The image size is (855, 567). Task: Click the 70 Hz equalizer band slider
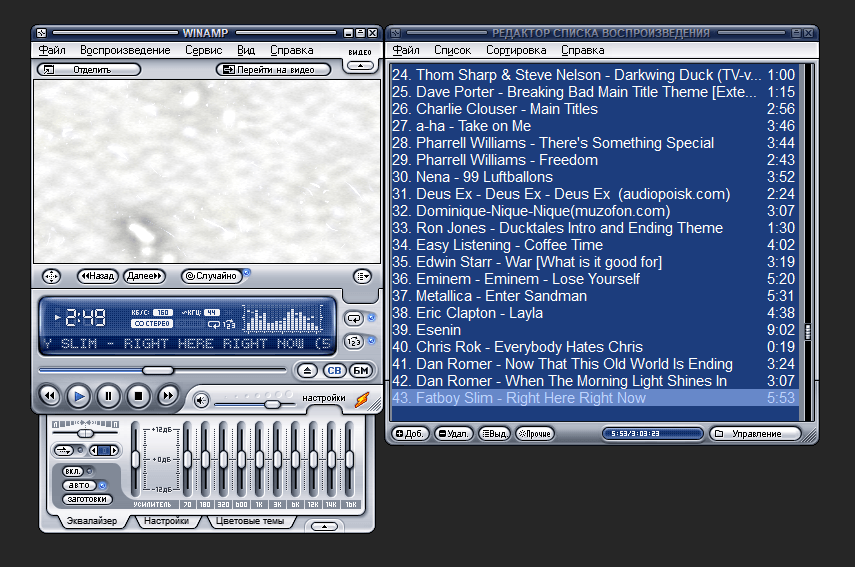(188, 459)
